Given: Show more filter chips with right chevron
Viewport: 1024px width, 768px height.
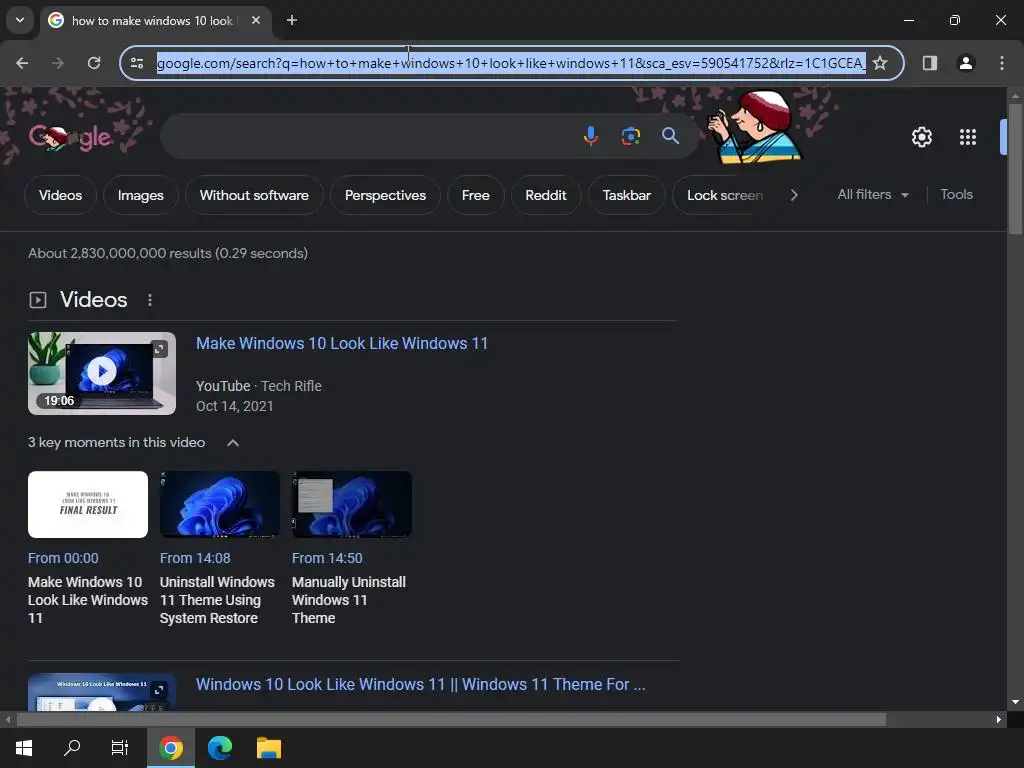Looking at the screenshot, I should tap(793, 195).
